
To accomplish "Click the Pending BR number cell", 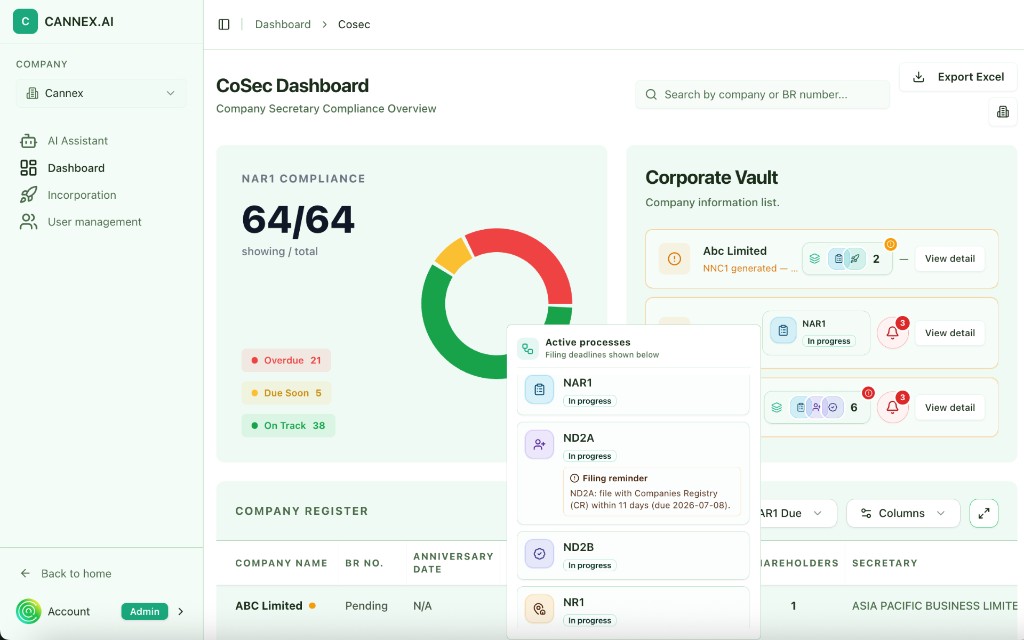I will click(x=366, y=606).
